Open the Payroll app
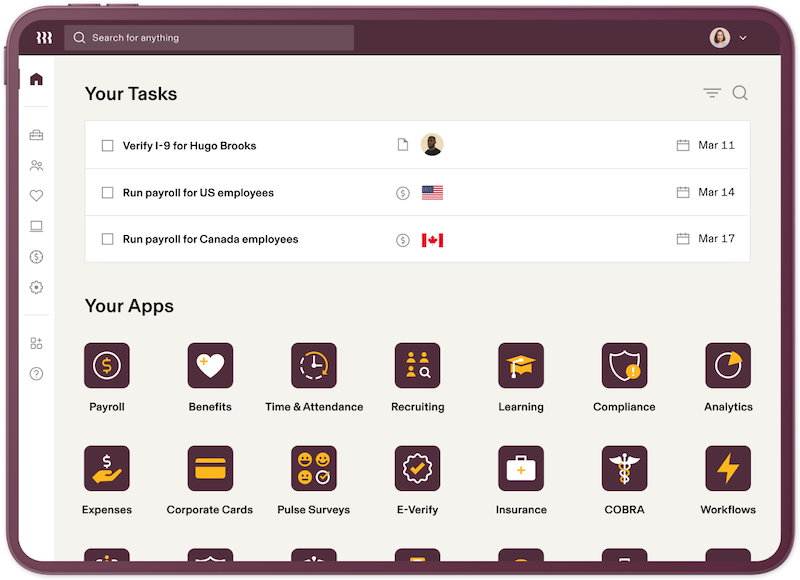 coord(107,366)
